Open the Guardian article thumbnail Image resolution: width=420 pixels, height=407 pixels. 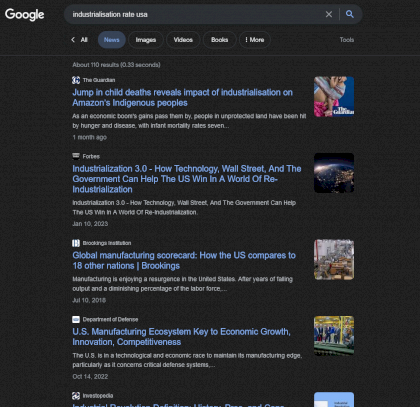(334, 96)
